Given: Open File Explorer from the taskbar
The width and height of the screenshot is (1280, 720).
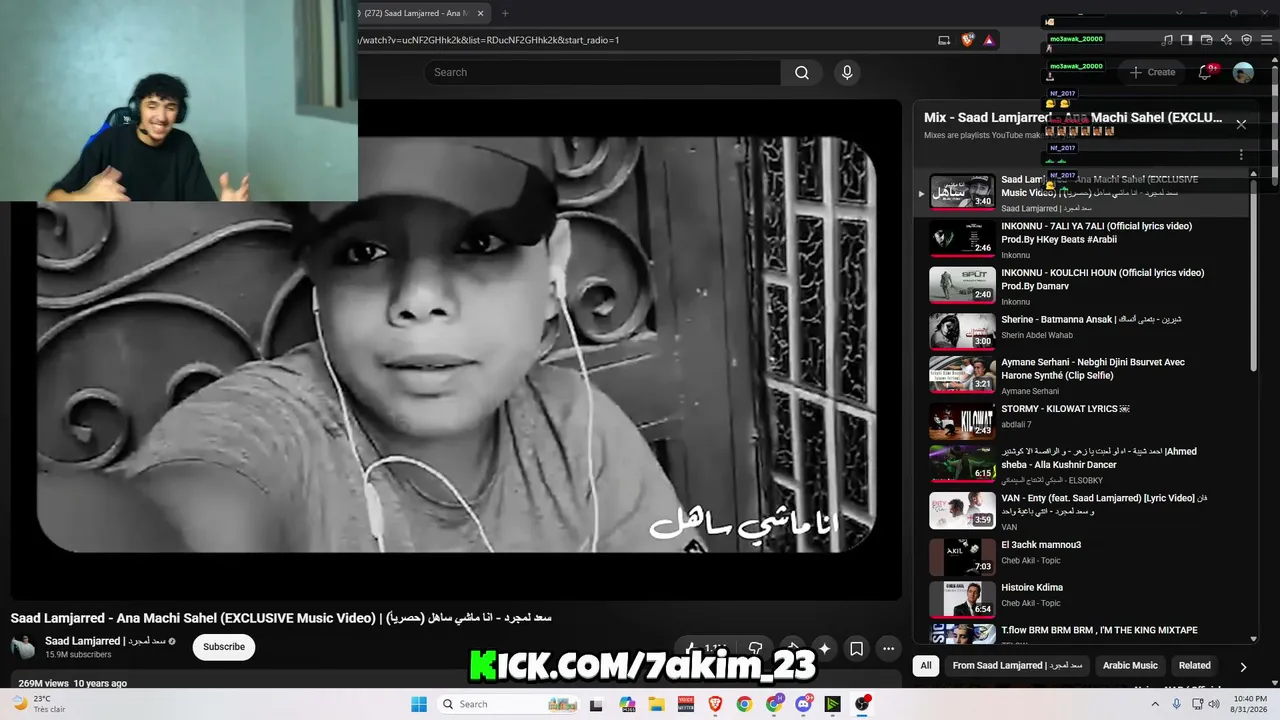Looking at the screenshot, I should (x=656, y=704).
